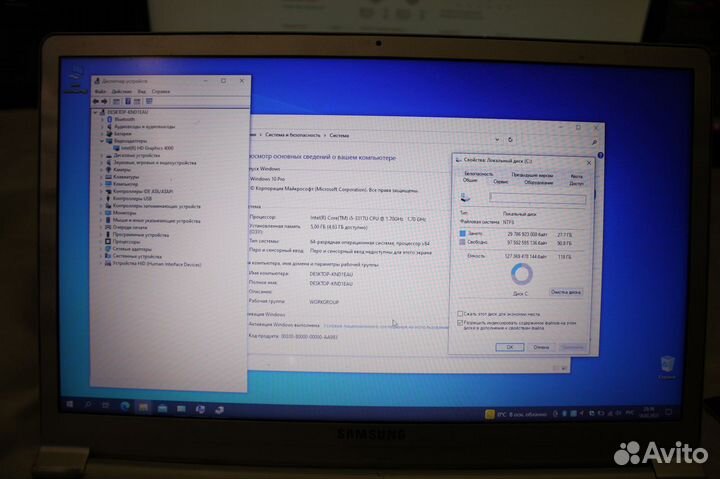Open the license terms link beside activation status
This screenshot has width=720, height=479.
tap(386, 327)
